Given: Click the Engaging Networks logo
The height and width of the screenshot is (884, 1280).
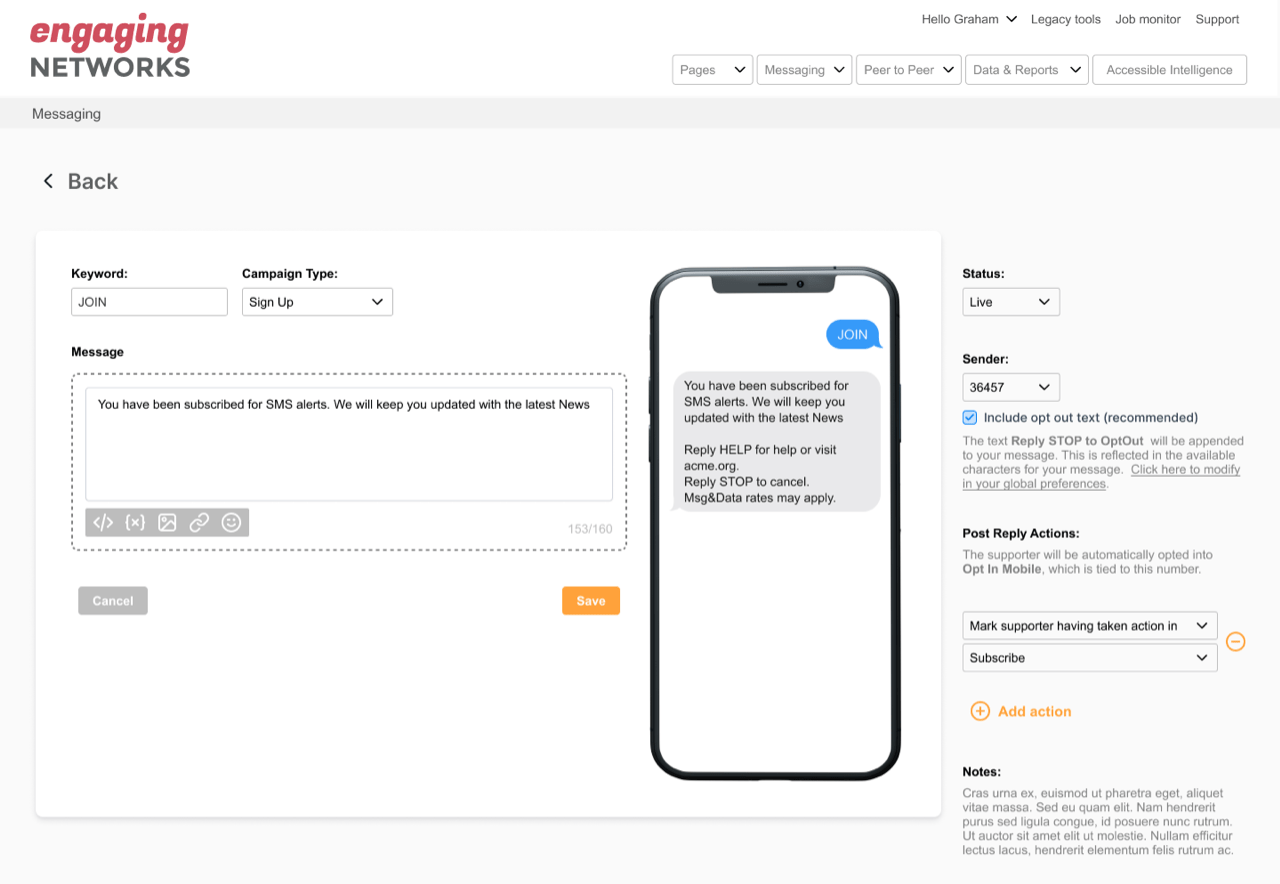Looking at the screenshot, I should click(110, 45).
